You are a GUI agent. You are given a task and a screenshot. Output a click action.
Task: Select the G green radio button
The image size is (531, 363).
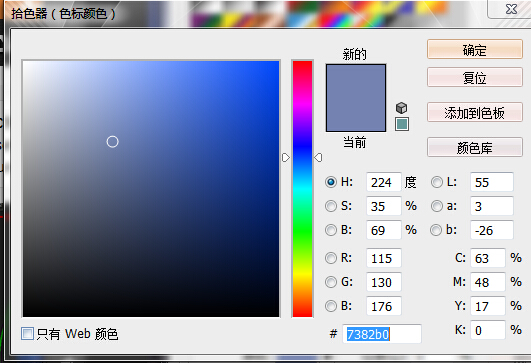[331, 282]
